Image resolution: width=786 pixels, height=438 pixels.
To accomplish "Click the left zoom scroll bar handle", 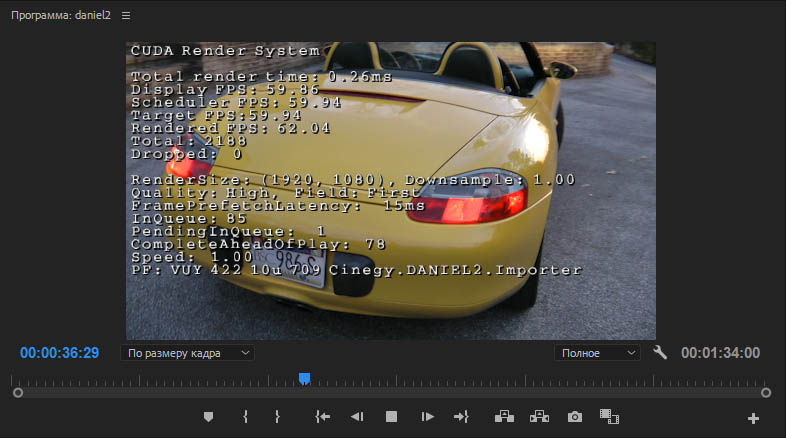I will pos(18,393).
